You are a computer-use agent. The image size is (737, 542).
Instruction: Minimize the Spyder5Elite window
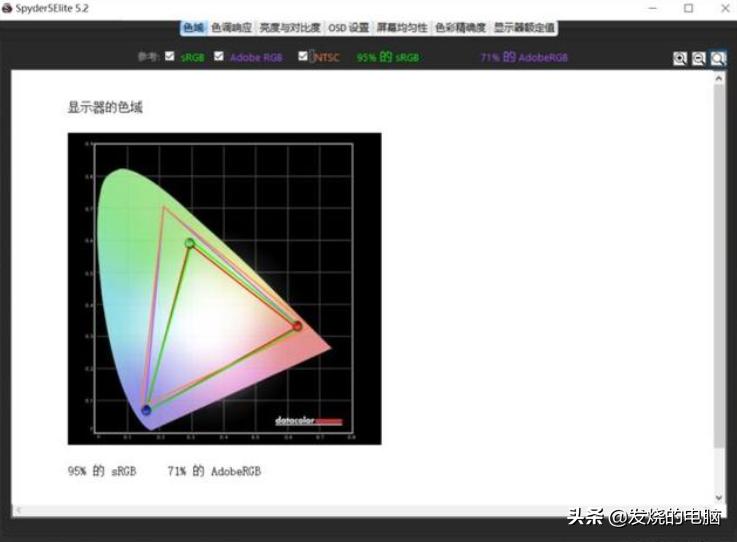[x=652, y=8]
